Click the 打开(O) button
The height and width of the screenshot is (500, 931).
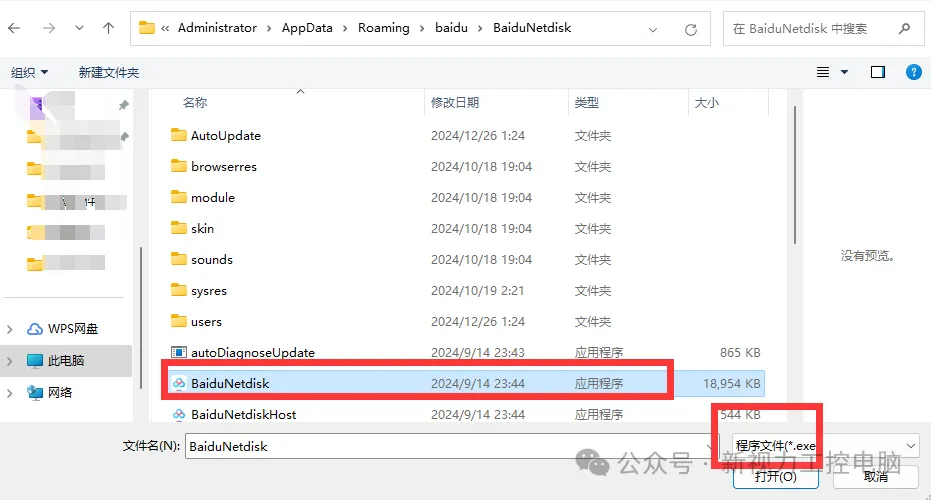[x=775, y=476]
